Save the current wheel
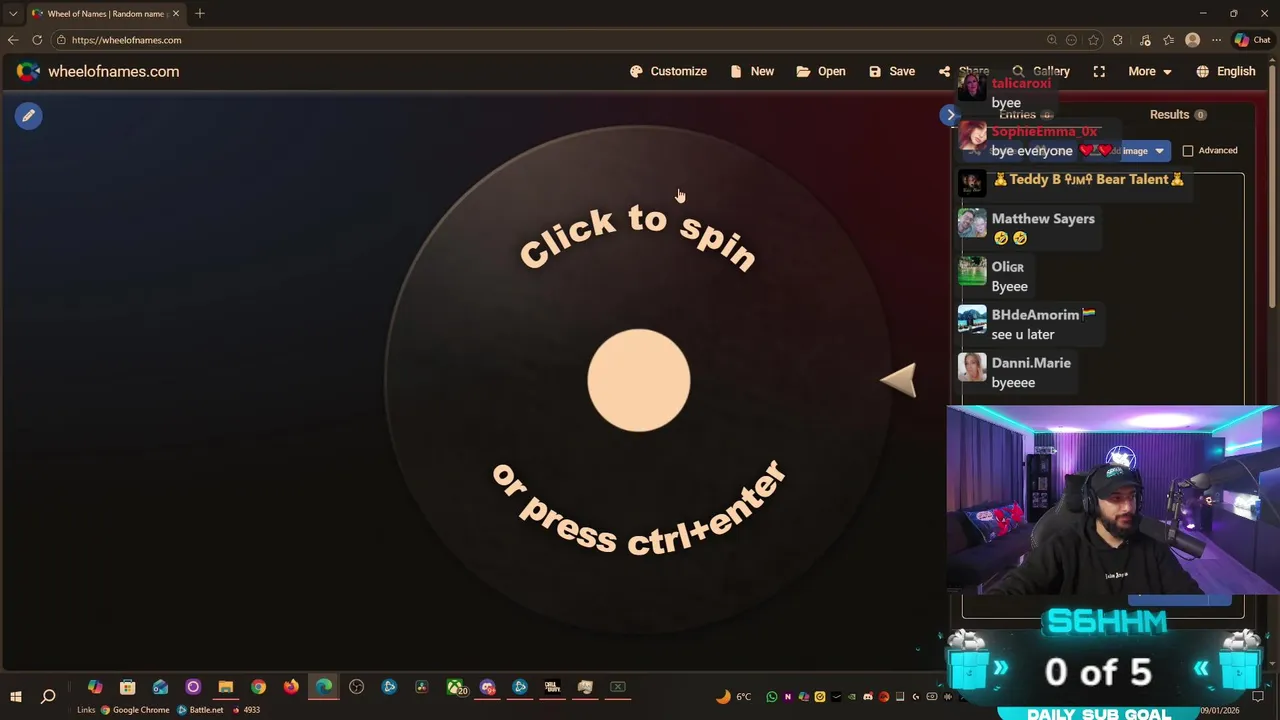Viewport: 1280px width, 720px height. (892, 71)
